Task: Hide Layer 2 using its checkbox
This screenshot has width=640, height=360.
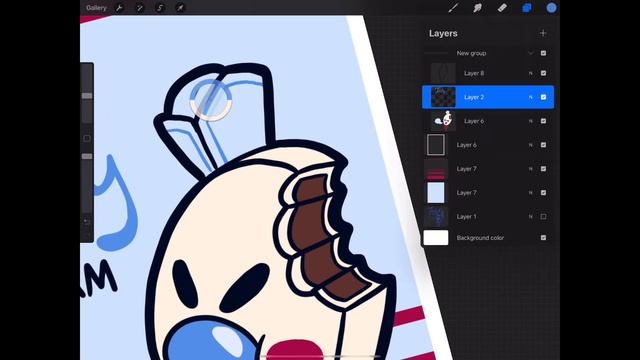Action: 543,97
